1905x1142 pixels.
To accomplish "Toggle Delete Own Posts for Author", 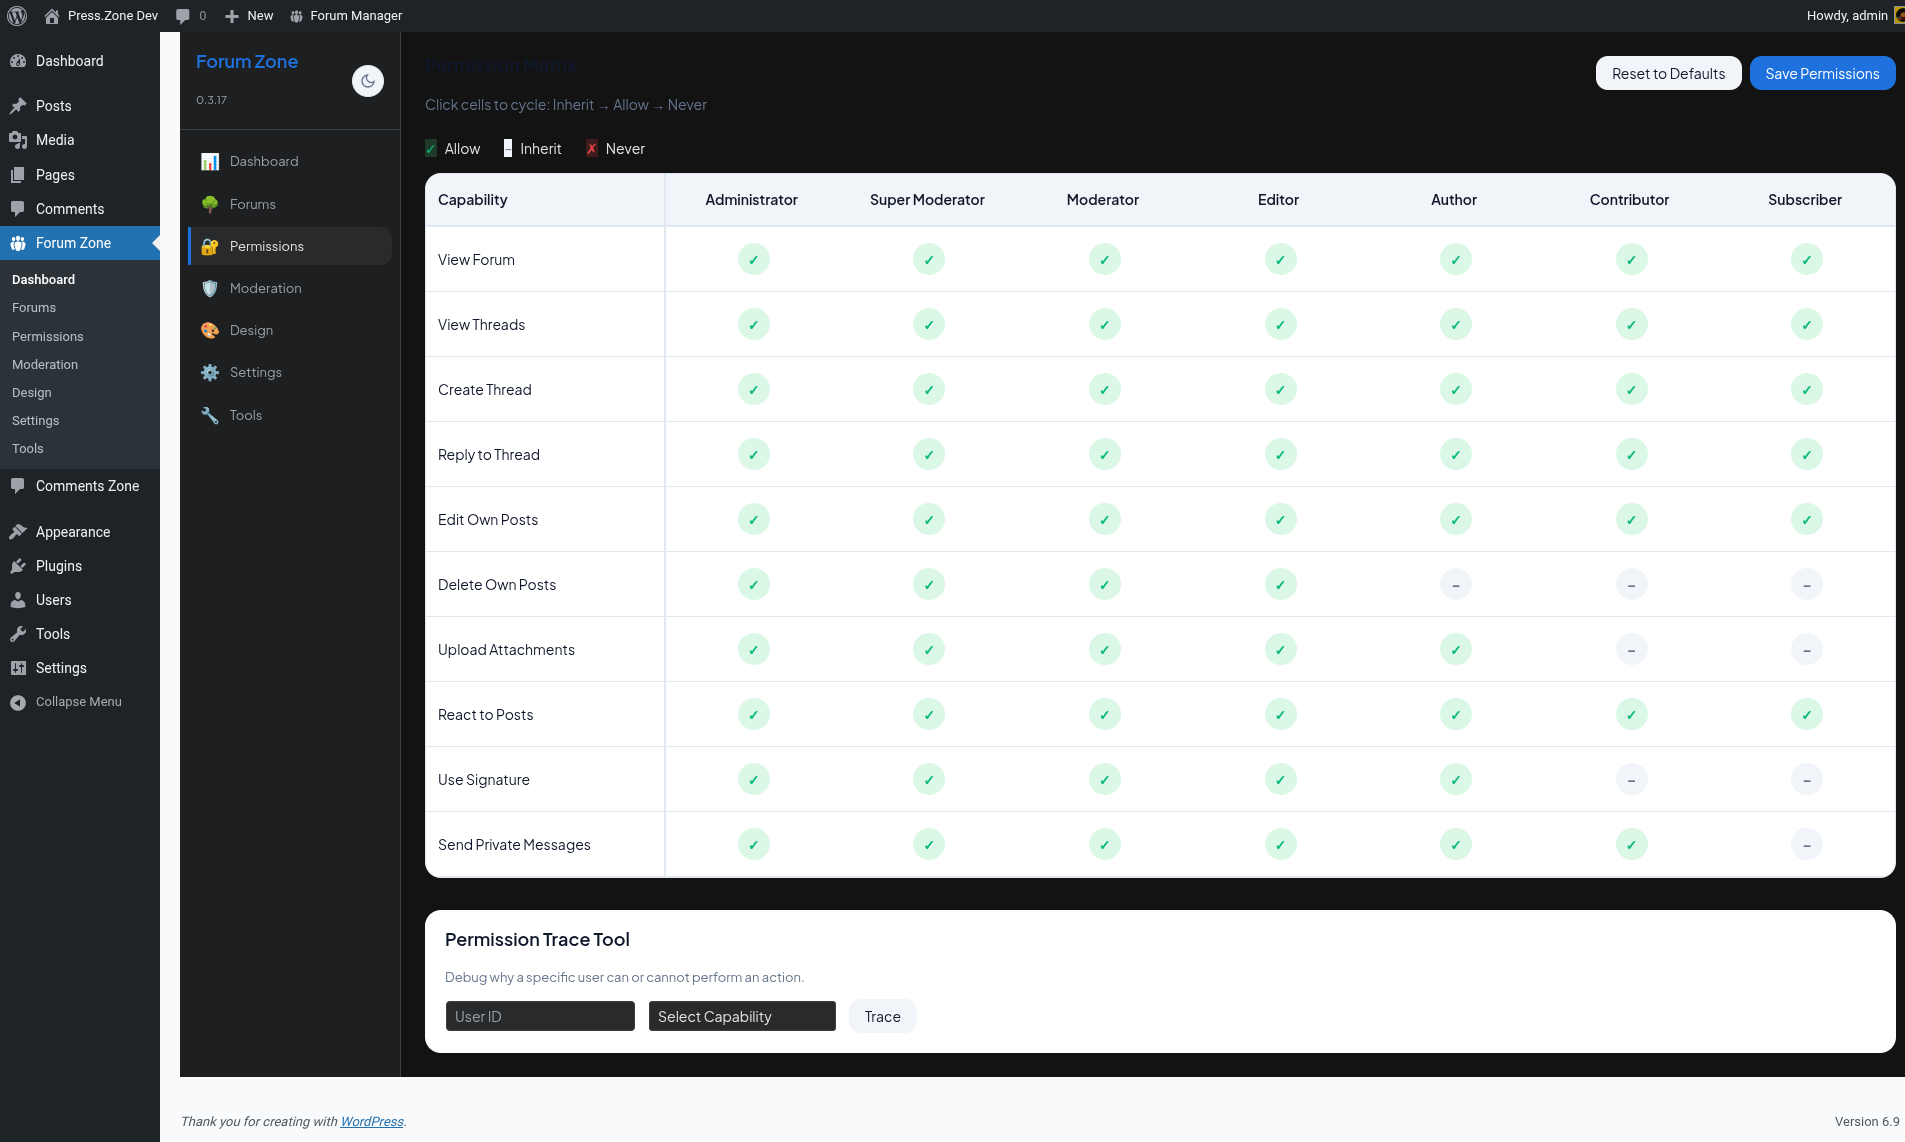I will [x=1456, y=585].
